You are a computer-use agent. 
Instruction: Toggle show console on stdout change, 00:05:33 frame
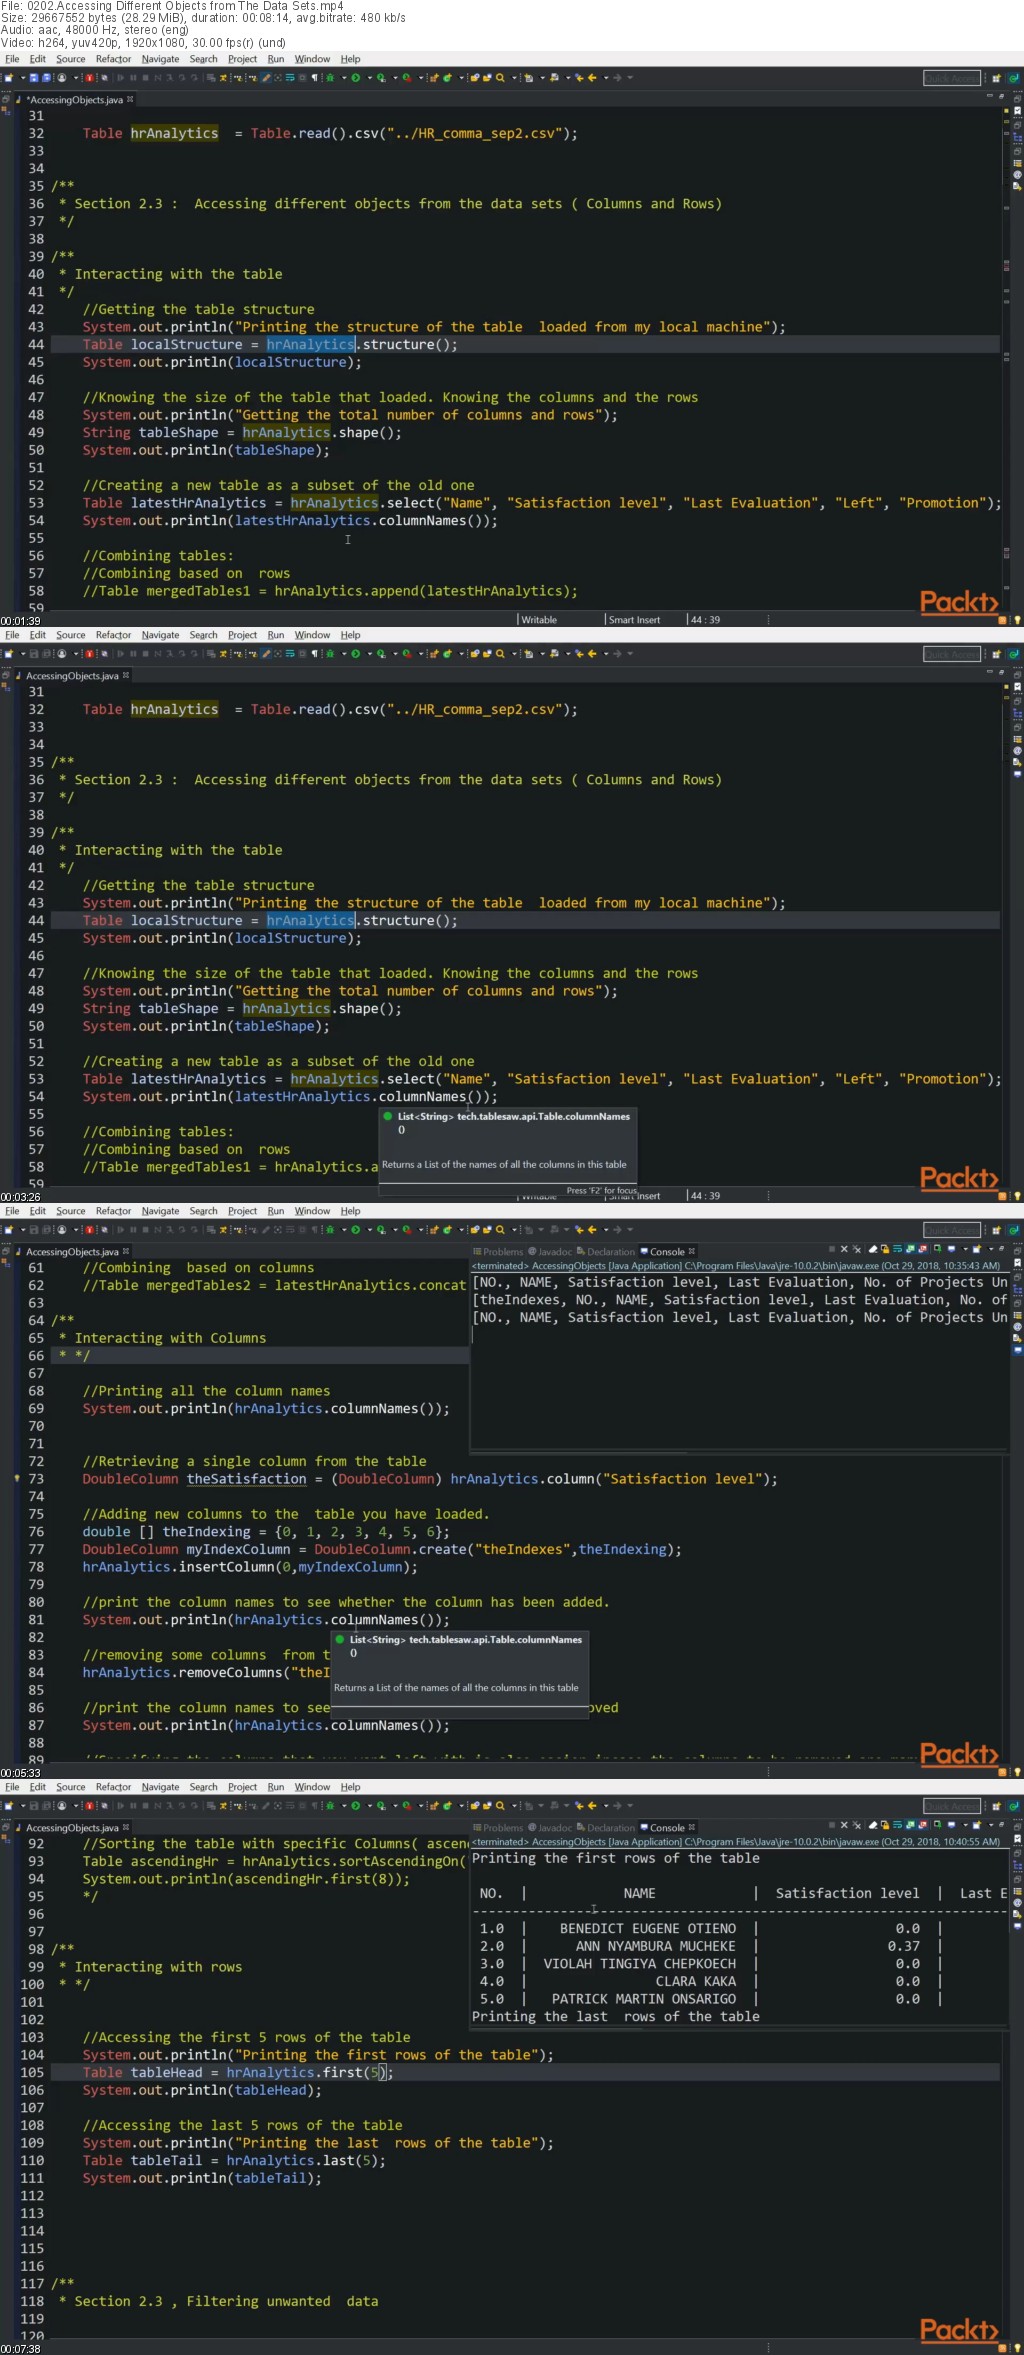tap(910, 1250)
